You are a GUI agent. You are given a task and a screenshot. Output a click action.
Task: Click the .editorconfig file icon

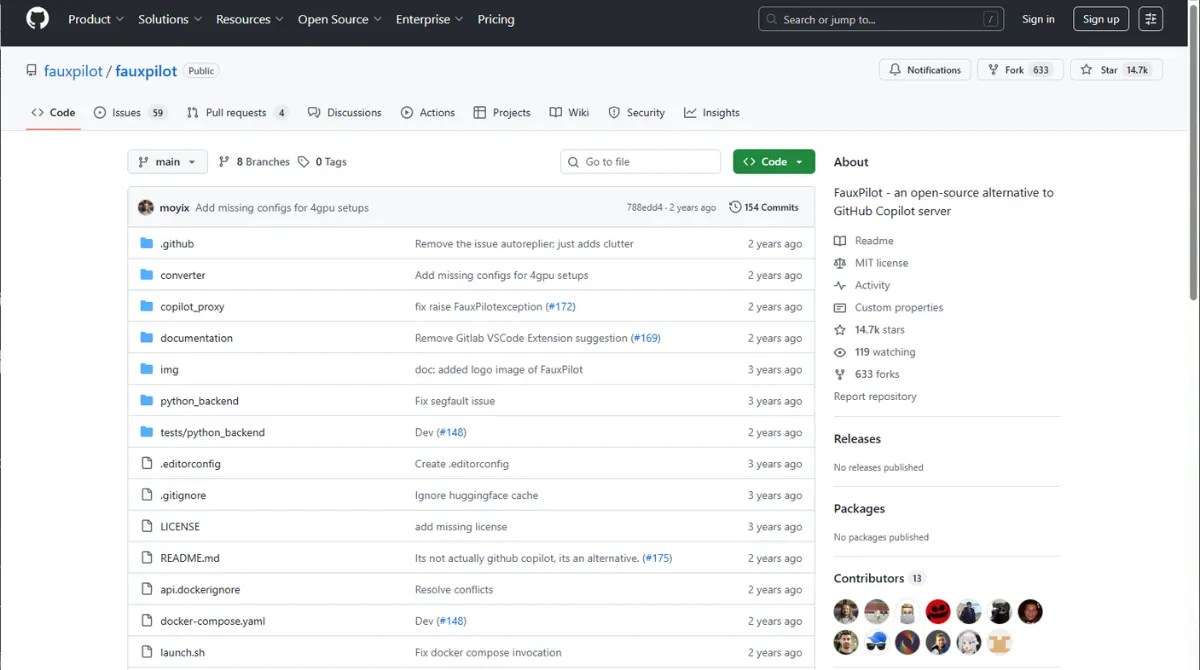click(x=146, y=464)
